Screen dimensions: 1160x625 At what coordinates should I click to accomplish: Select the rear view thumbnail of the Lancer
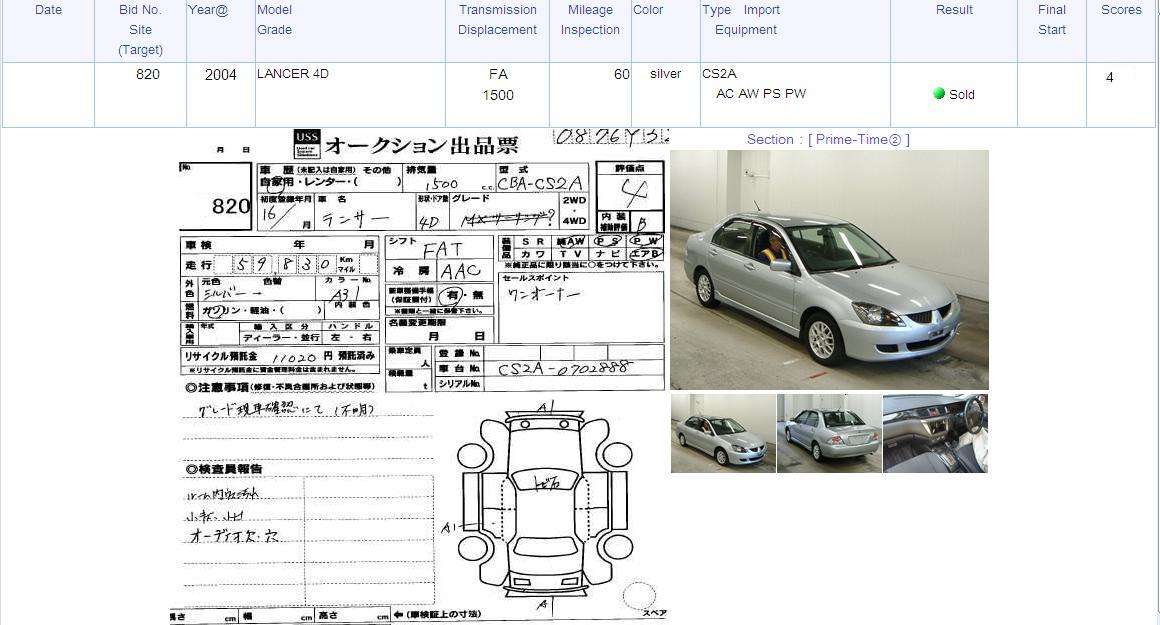[x=829, y=433]
